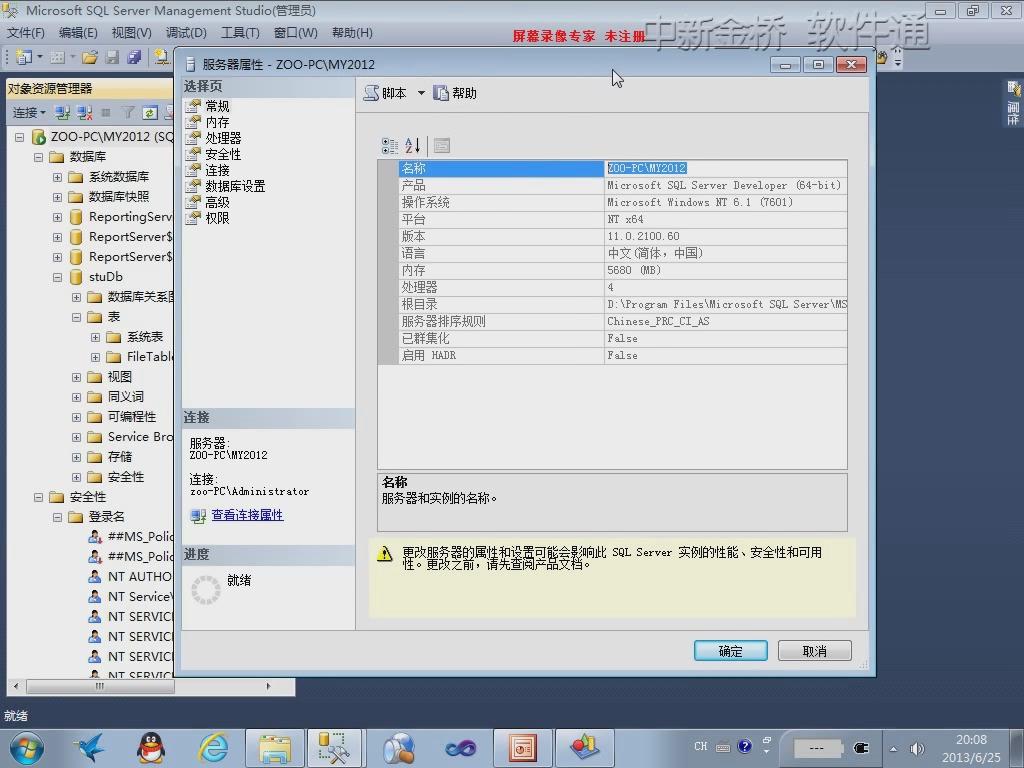The image size is (1024, 768).
Task: Click the Refresh icon in Object Explorer
Action: click(150, 113)
